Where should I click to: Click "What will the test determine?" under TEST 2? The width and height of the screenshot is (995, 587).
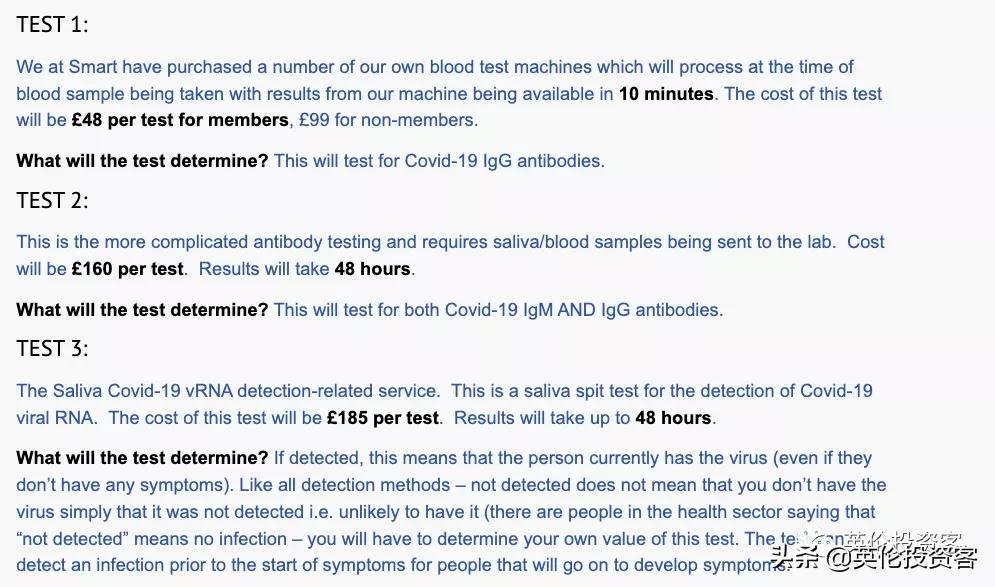pyautogui.click(x=142, y=310)
